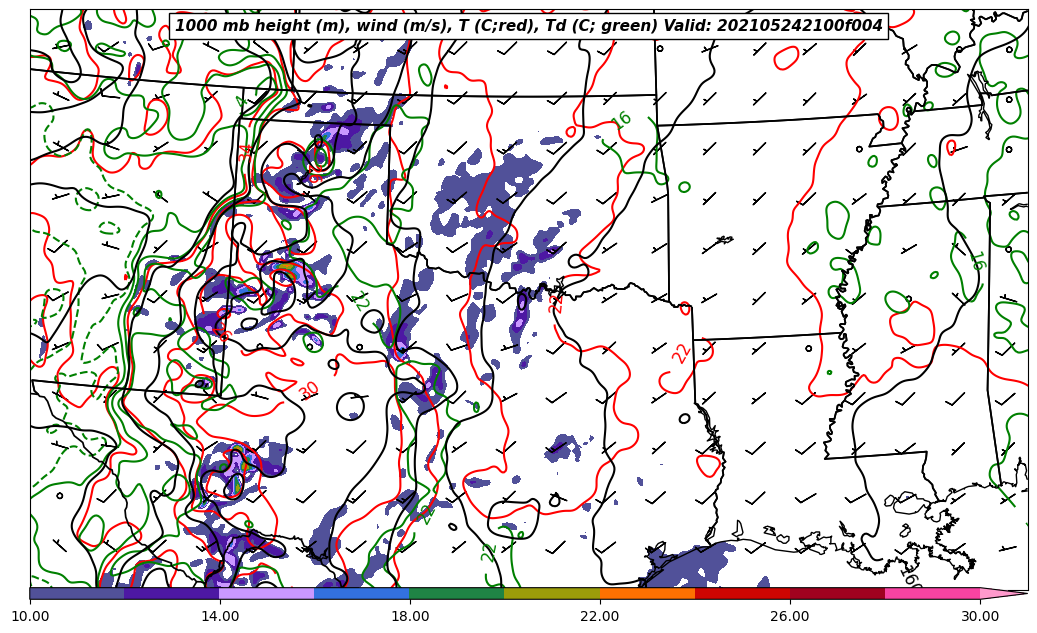Viewport: 1037px width, 633px height.
Task: Click the red 30 temperature contour label
Action: coord(308,392)
